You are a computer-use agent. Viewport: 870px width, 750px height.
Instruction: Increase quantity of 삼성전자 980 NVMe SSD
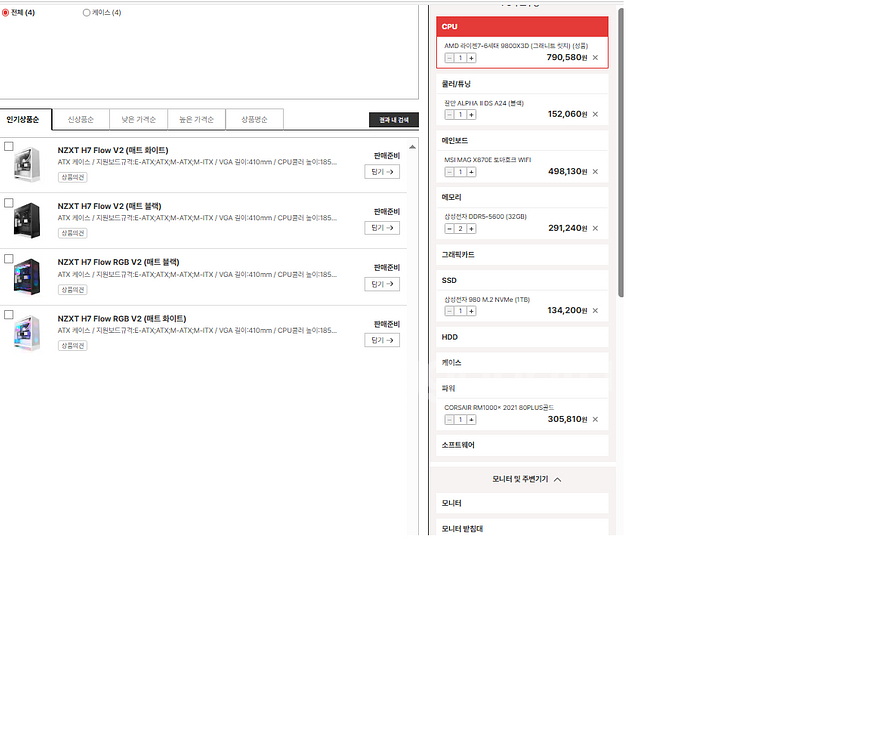471,311
